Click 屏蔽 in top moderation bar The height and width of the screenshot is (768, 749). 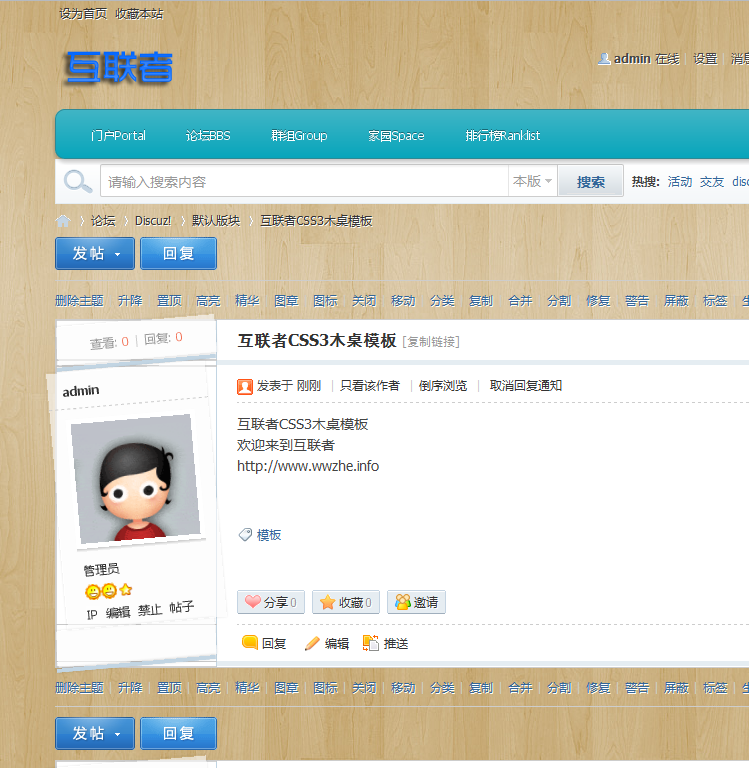(676, 300)
